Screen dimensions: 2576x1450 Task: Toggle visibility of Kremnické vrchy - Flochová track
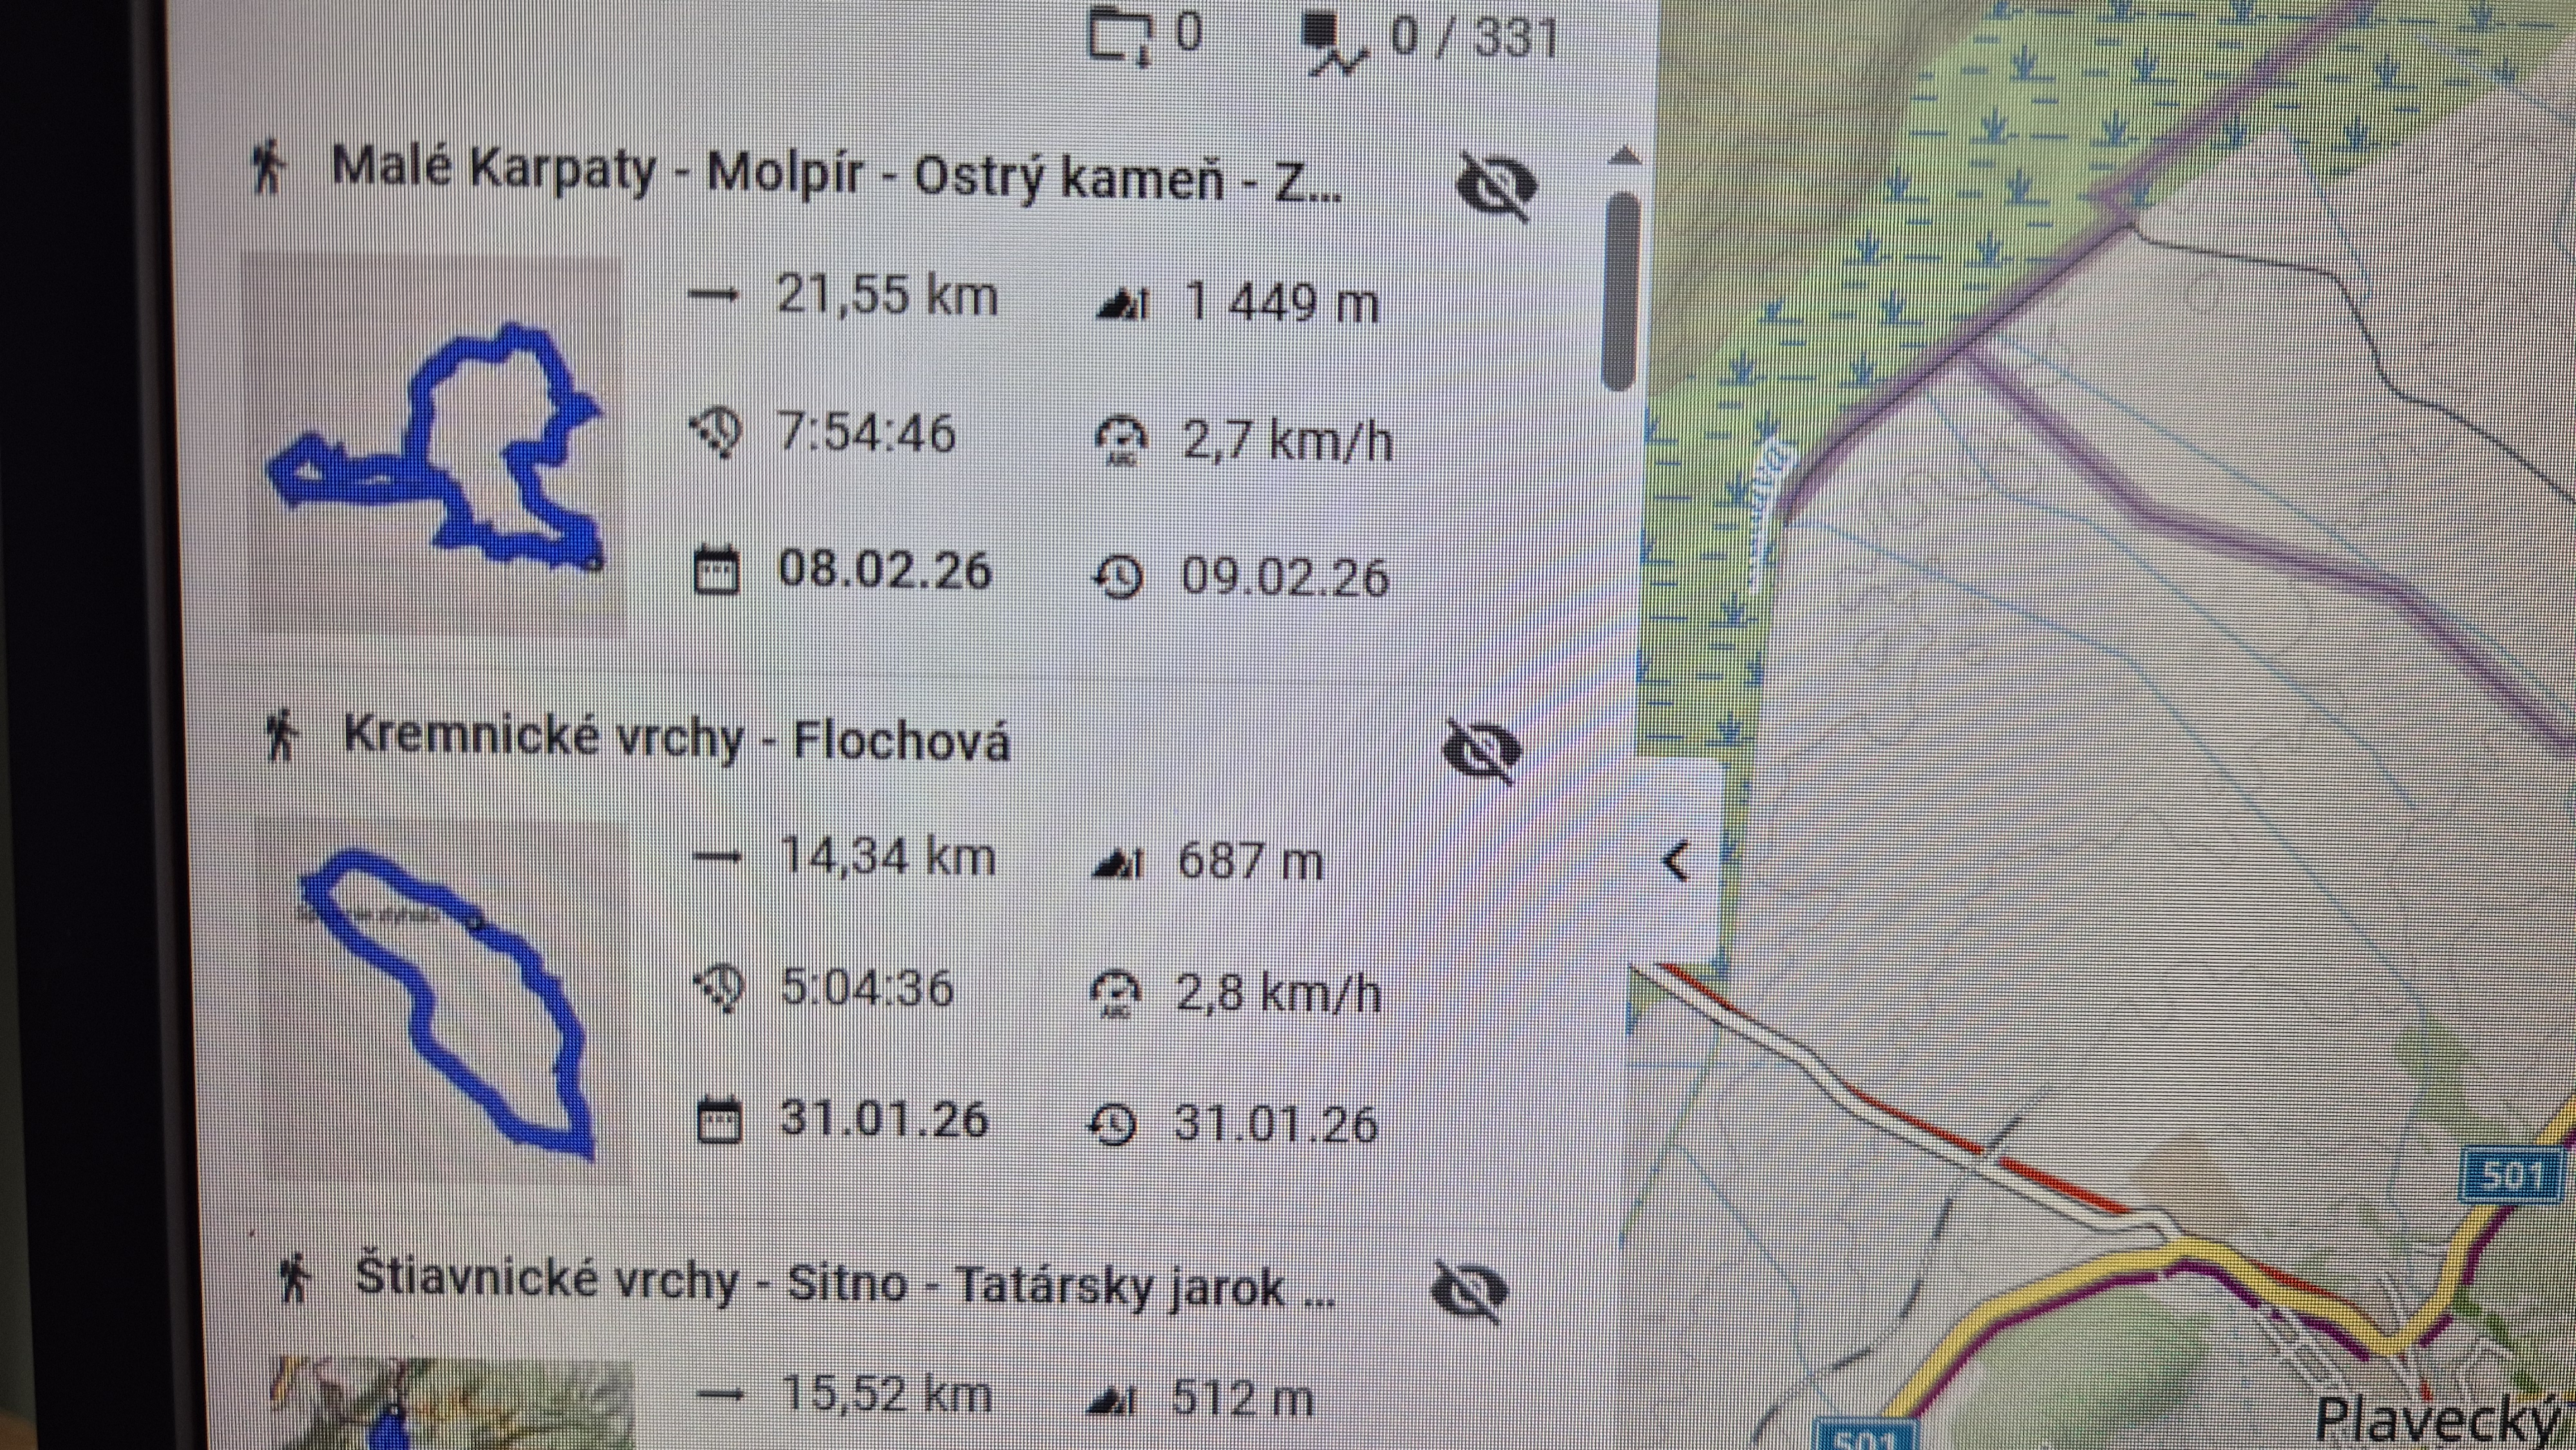(x=1483, y=750)
